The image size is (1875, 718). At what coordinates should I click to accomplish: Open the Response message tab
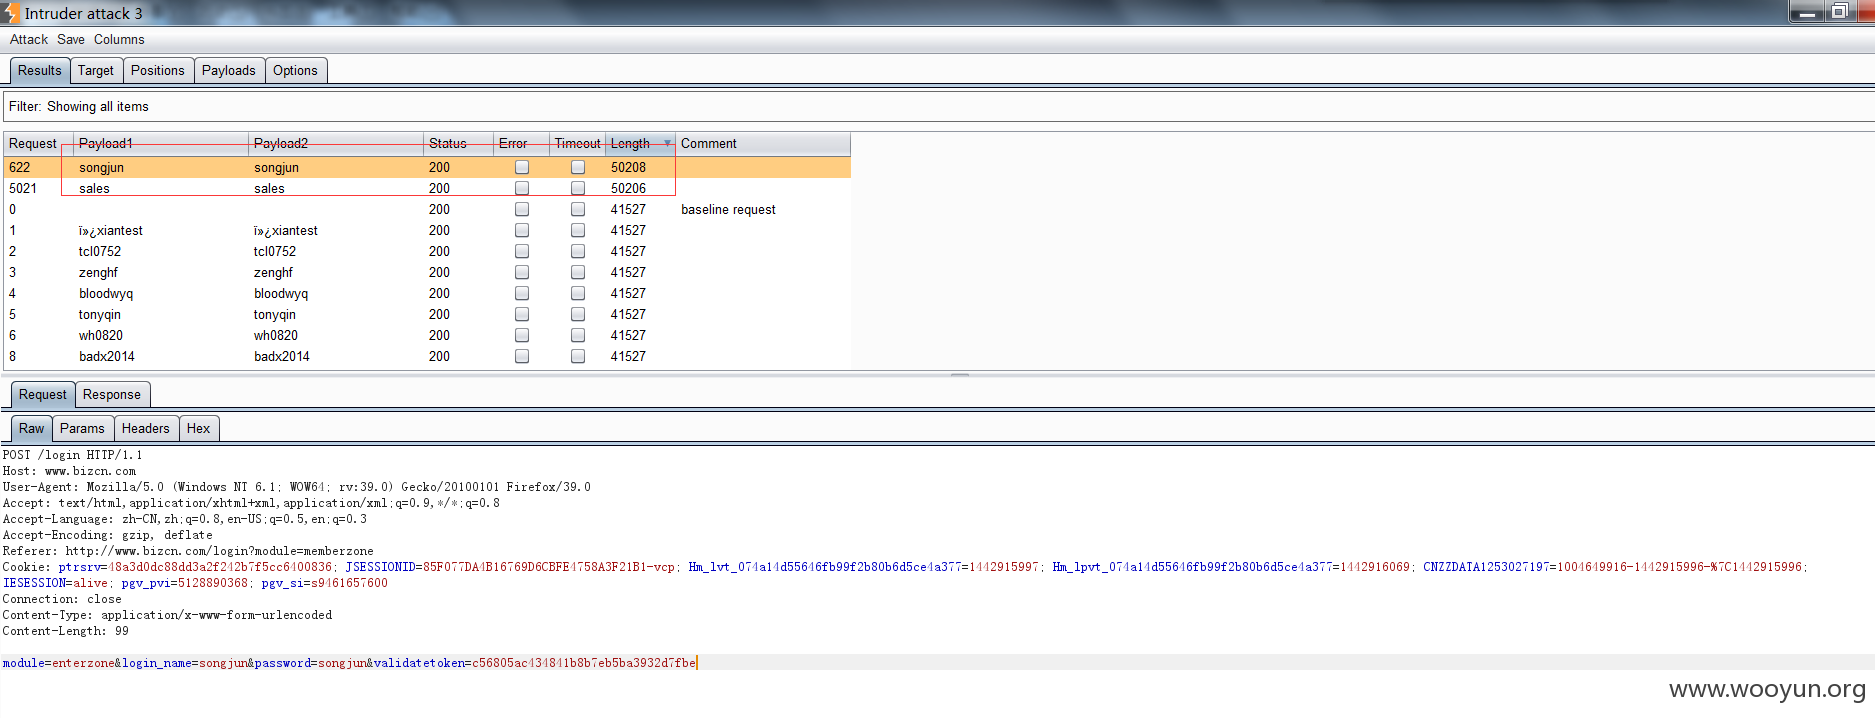click(112, 394)
